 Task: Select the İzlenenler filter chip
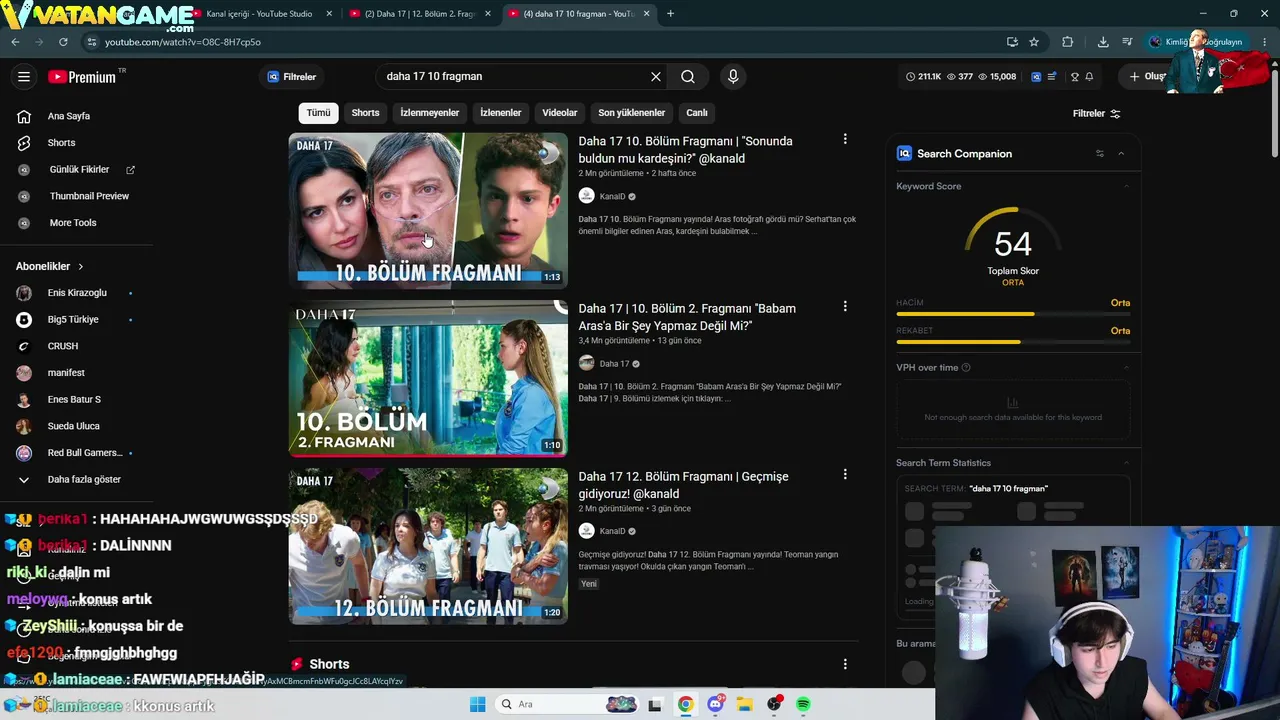pos(500,113)
